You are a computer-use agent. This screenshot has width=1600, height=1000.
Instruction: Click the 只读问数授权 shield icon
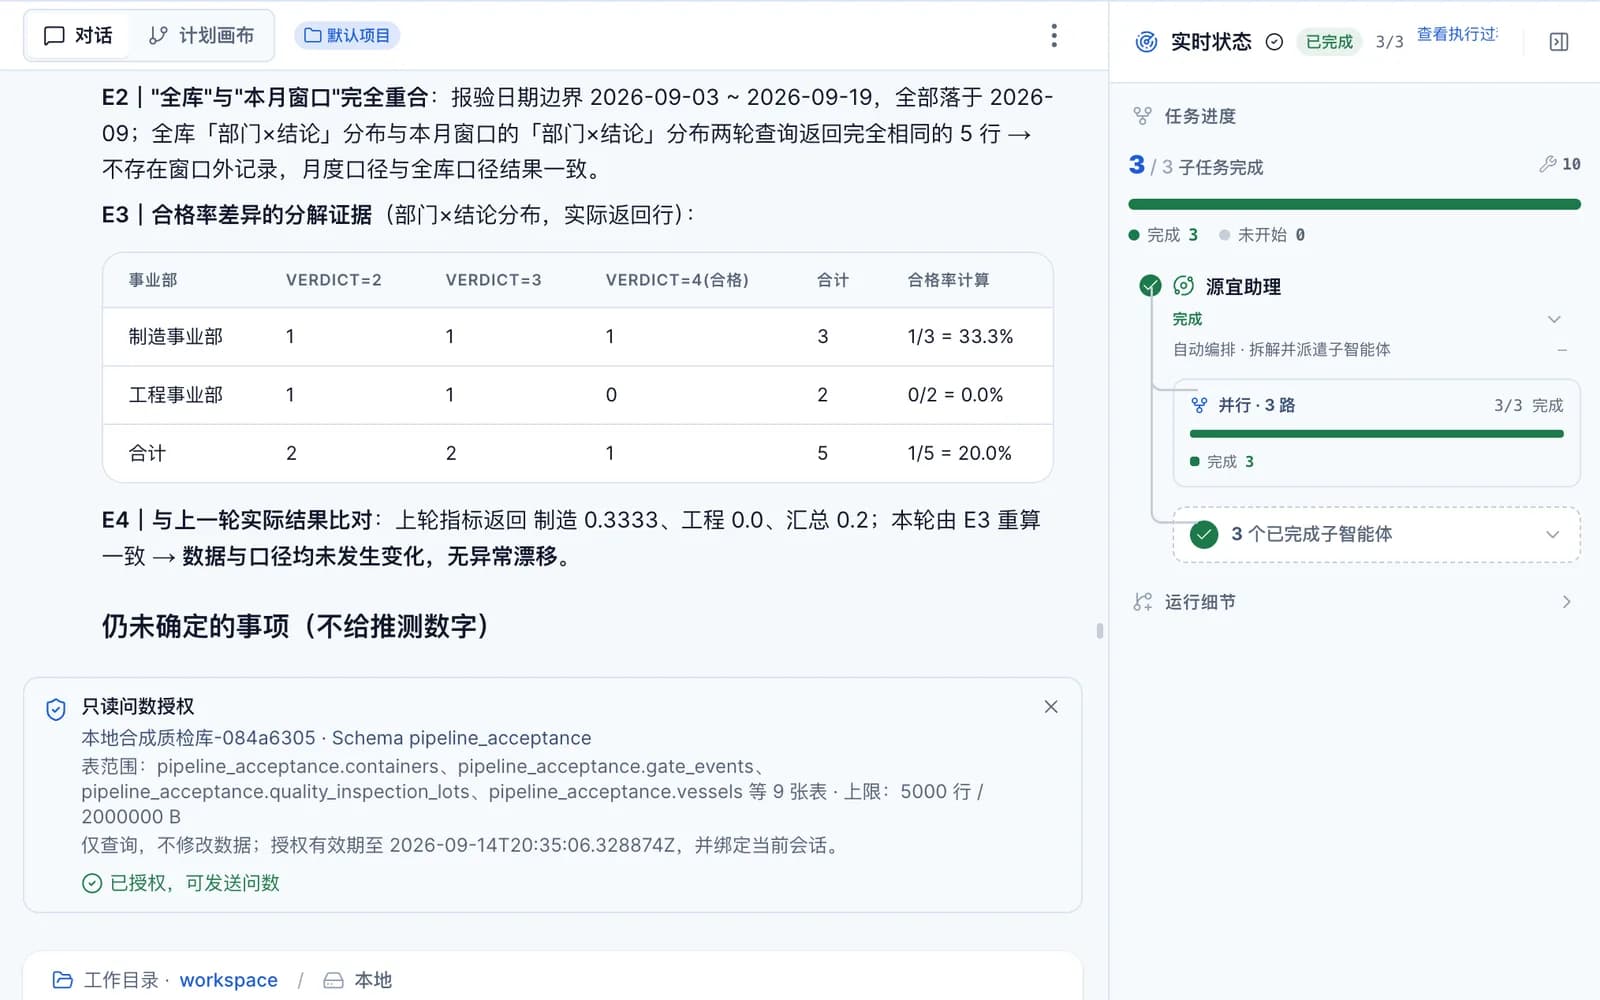click(56, 709)
